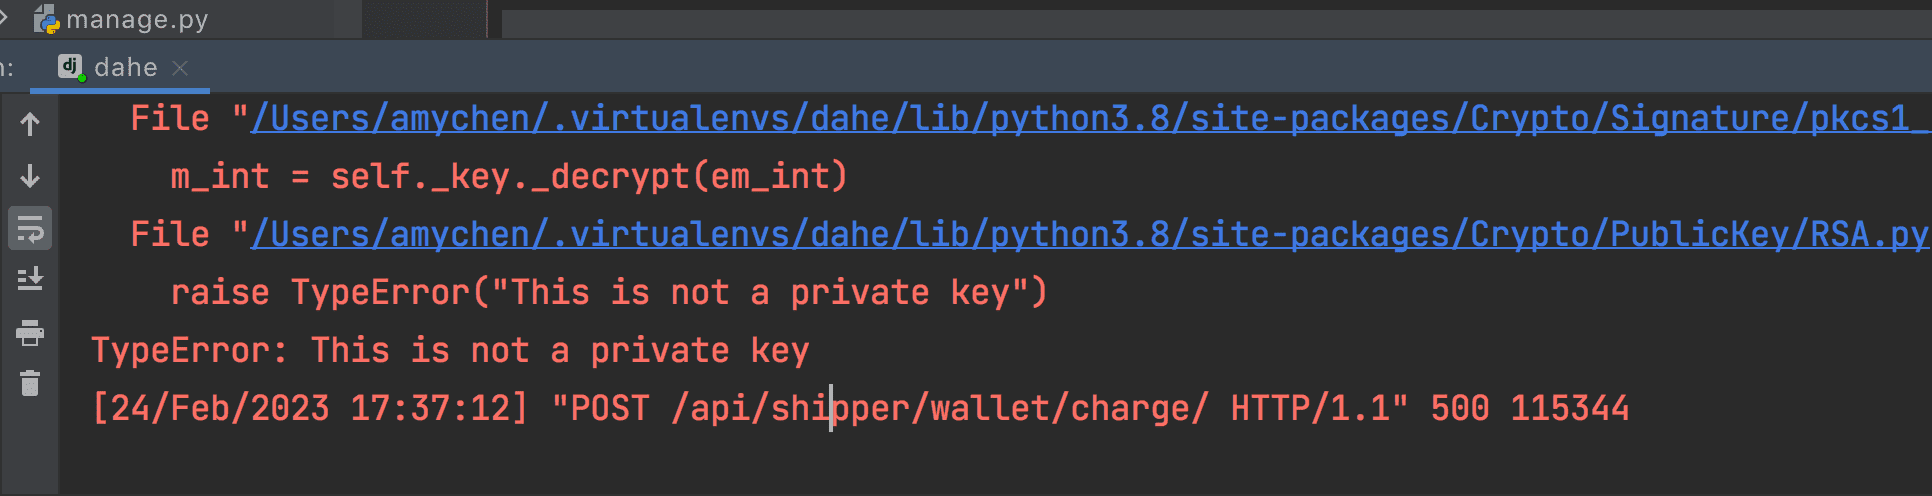Toggle soft-wrap in the run console

coord(30,229)
